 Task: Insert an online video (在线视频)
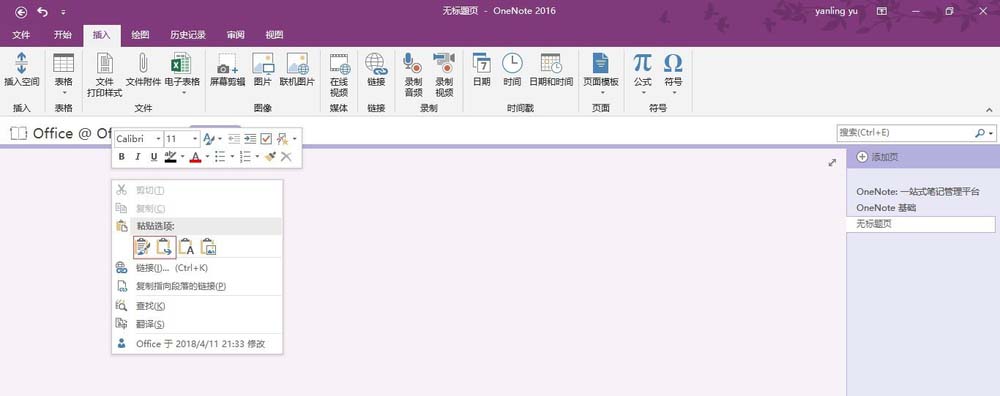(x=339, y=75)
